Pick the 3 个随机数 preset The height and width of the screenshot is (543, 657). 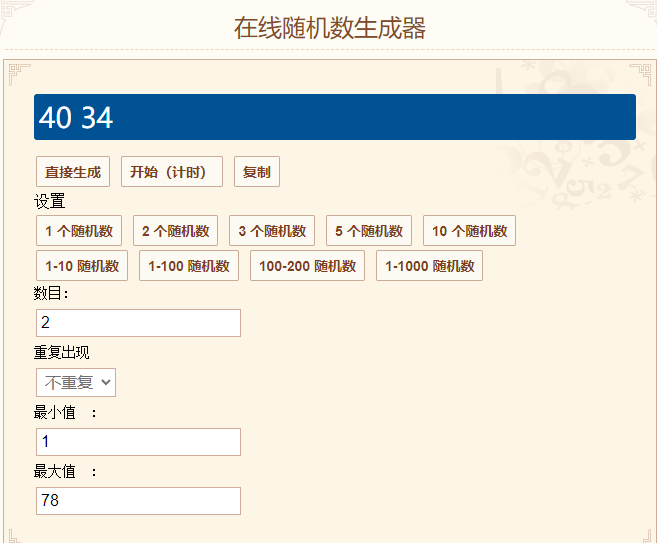click(x=272, y=231)
